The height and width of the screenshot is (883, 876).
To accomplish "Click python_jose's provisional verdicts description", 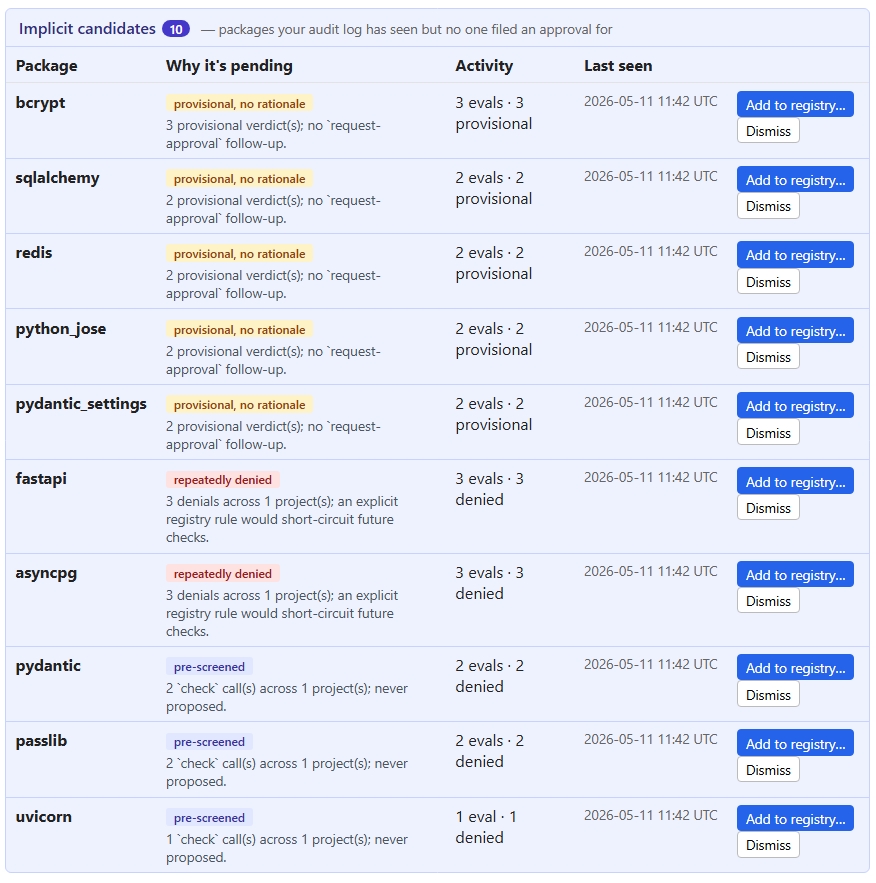I will pyautogui.click(x=273, y=360).
